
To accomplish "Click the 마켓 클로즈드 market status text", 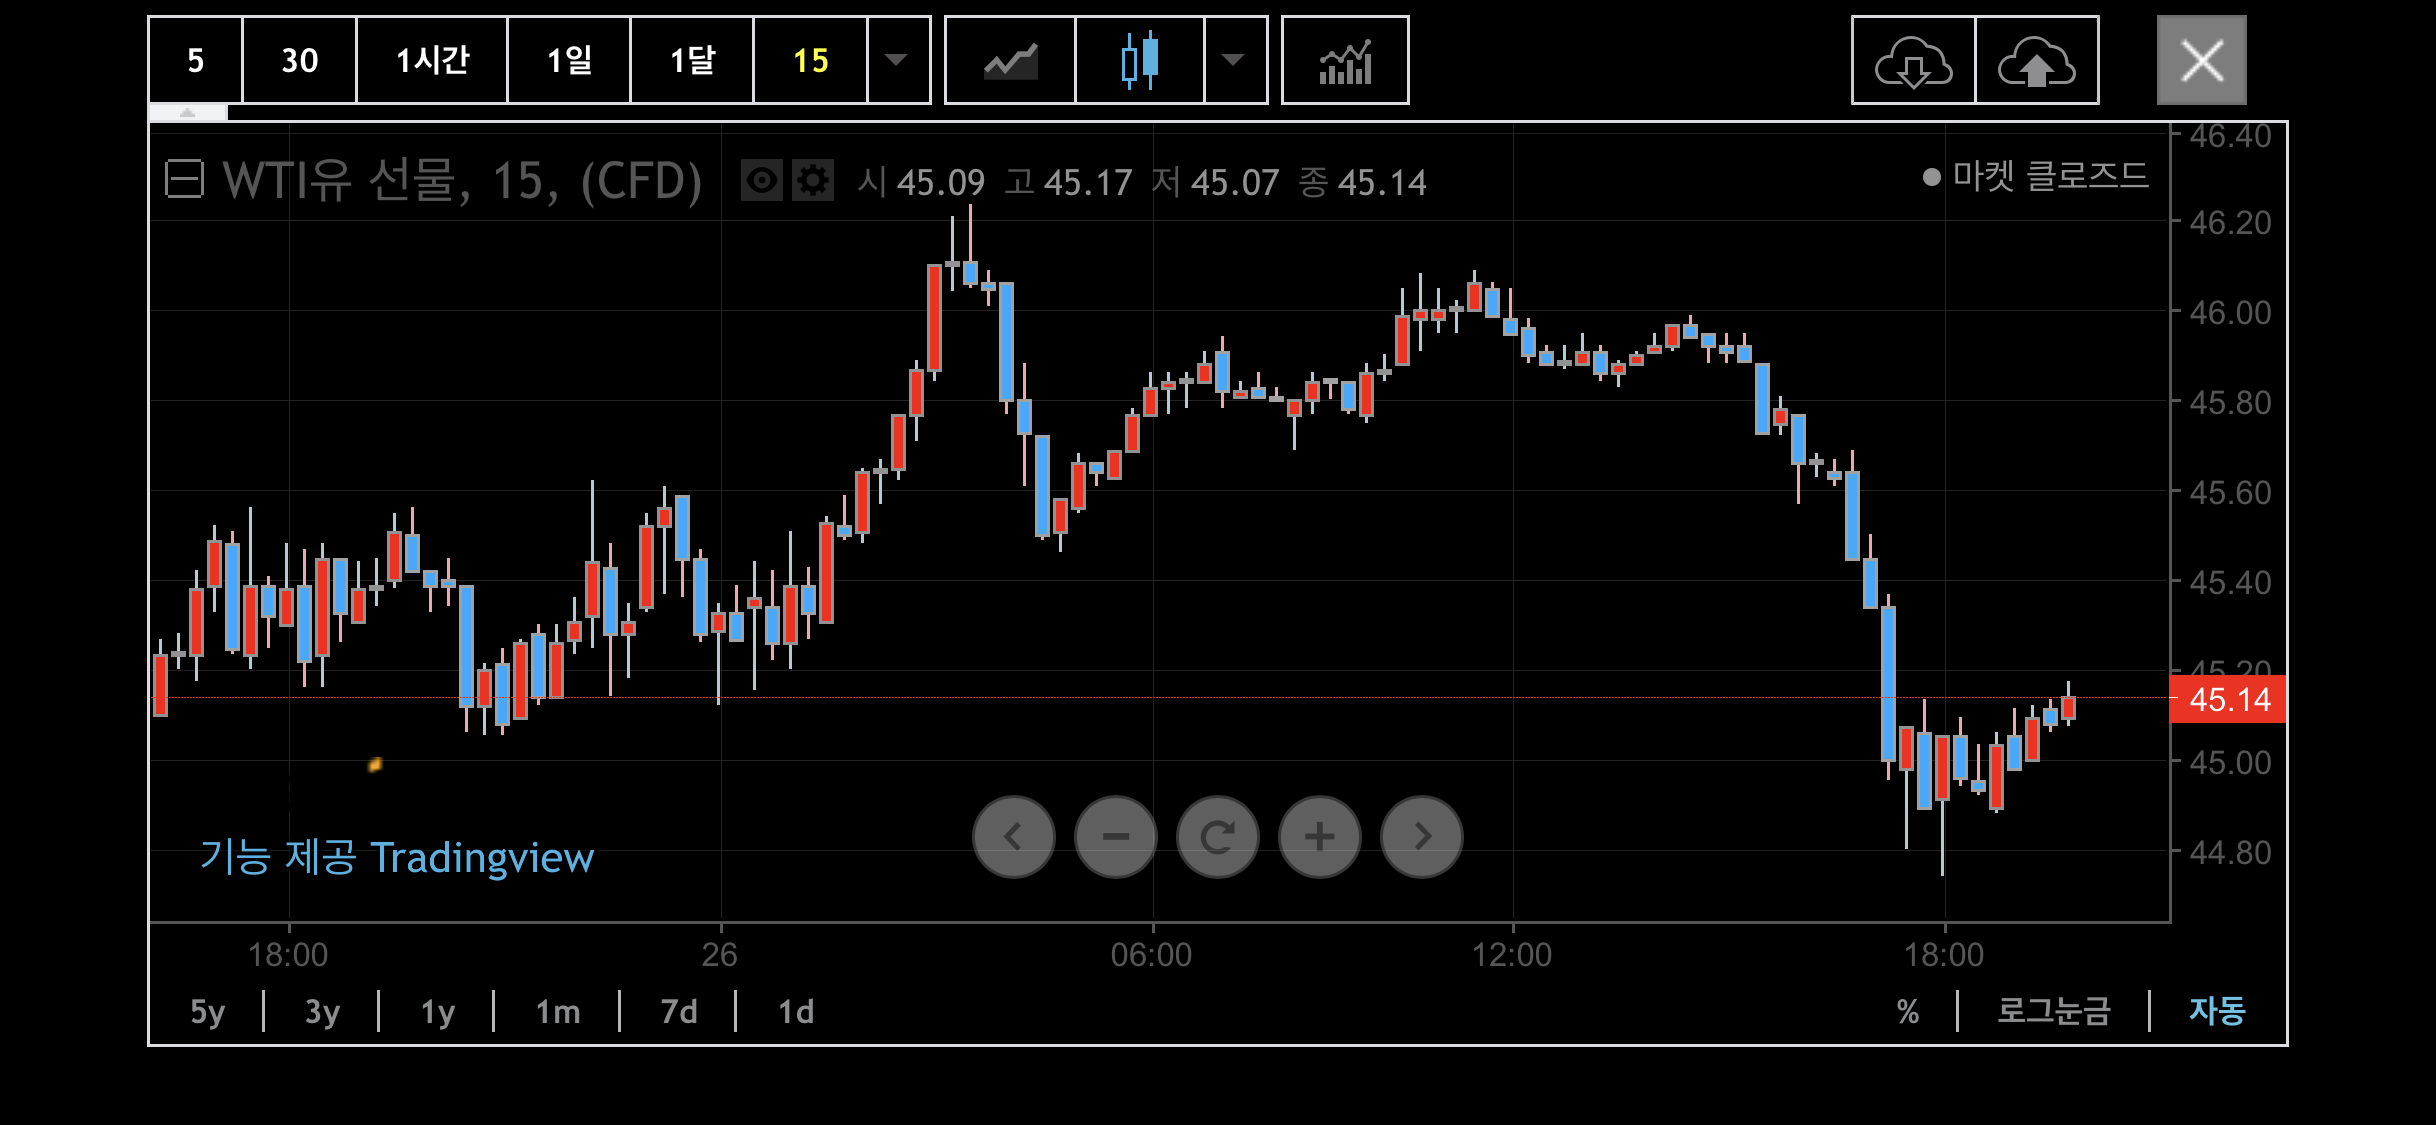I will (x=2050, y=177).
